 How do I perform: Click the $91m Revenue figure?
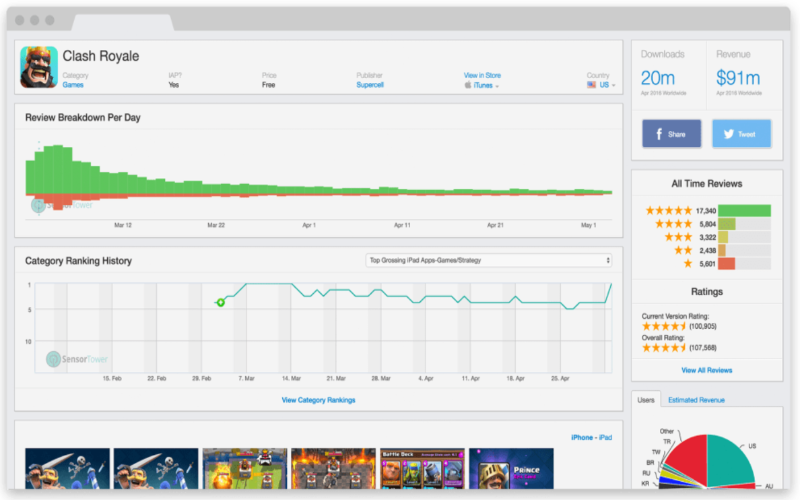pos(738,78)
